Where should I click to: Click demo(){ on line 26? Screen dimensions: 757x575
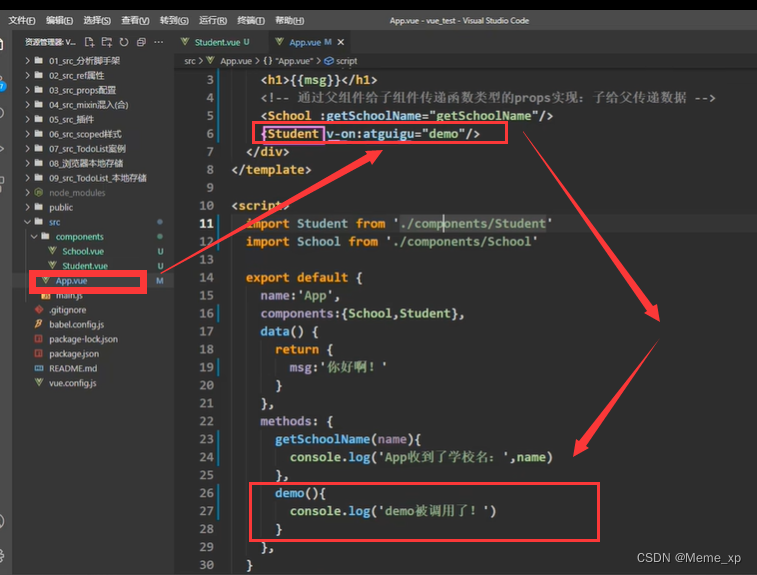point(300,493)
